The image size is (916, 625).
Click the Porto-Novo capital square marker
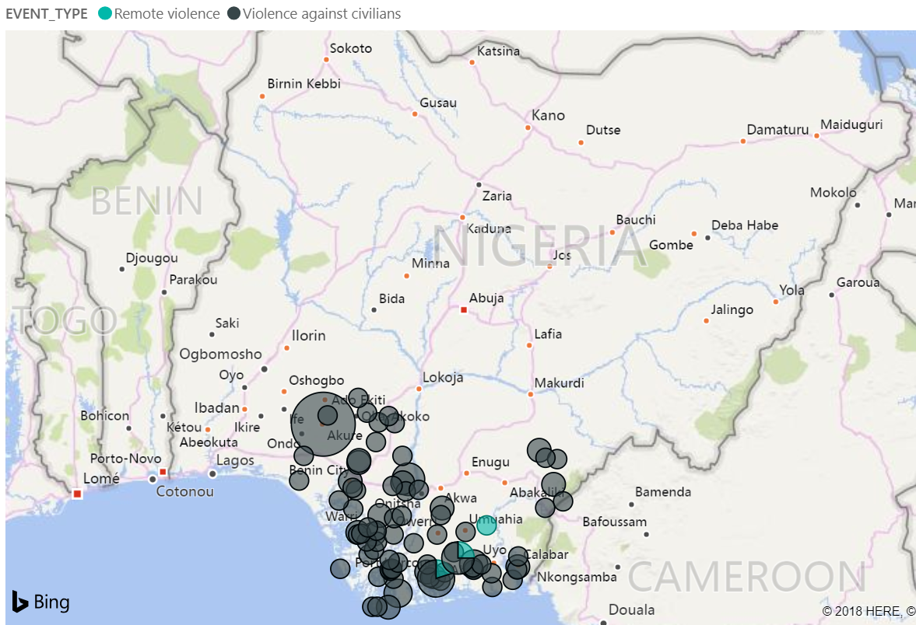pos(163,472)
